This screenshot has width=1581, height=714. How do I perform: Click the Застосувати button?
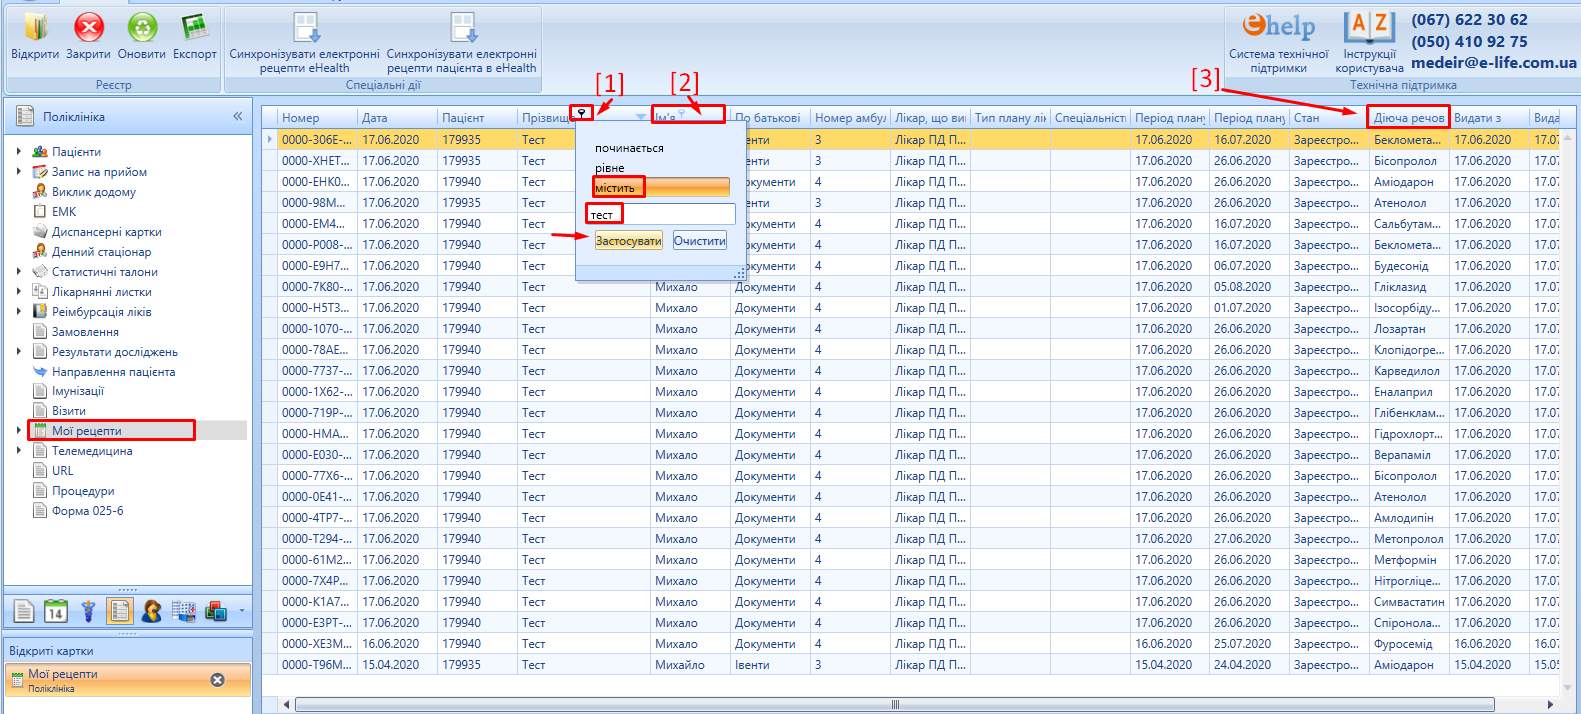[629, 241]
